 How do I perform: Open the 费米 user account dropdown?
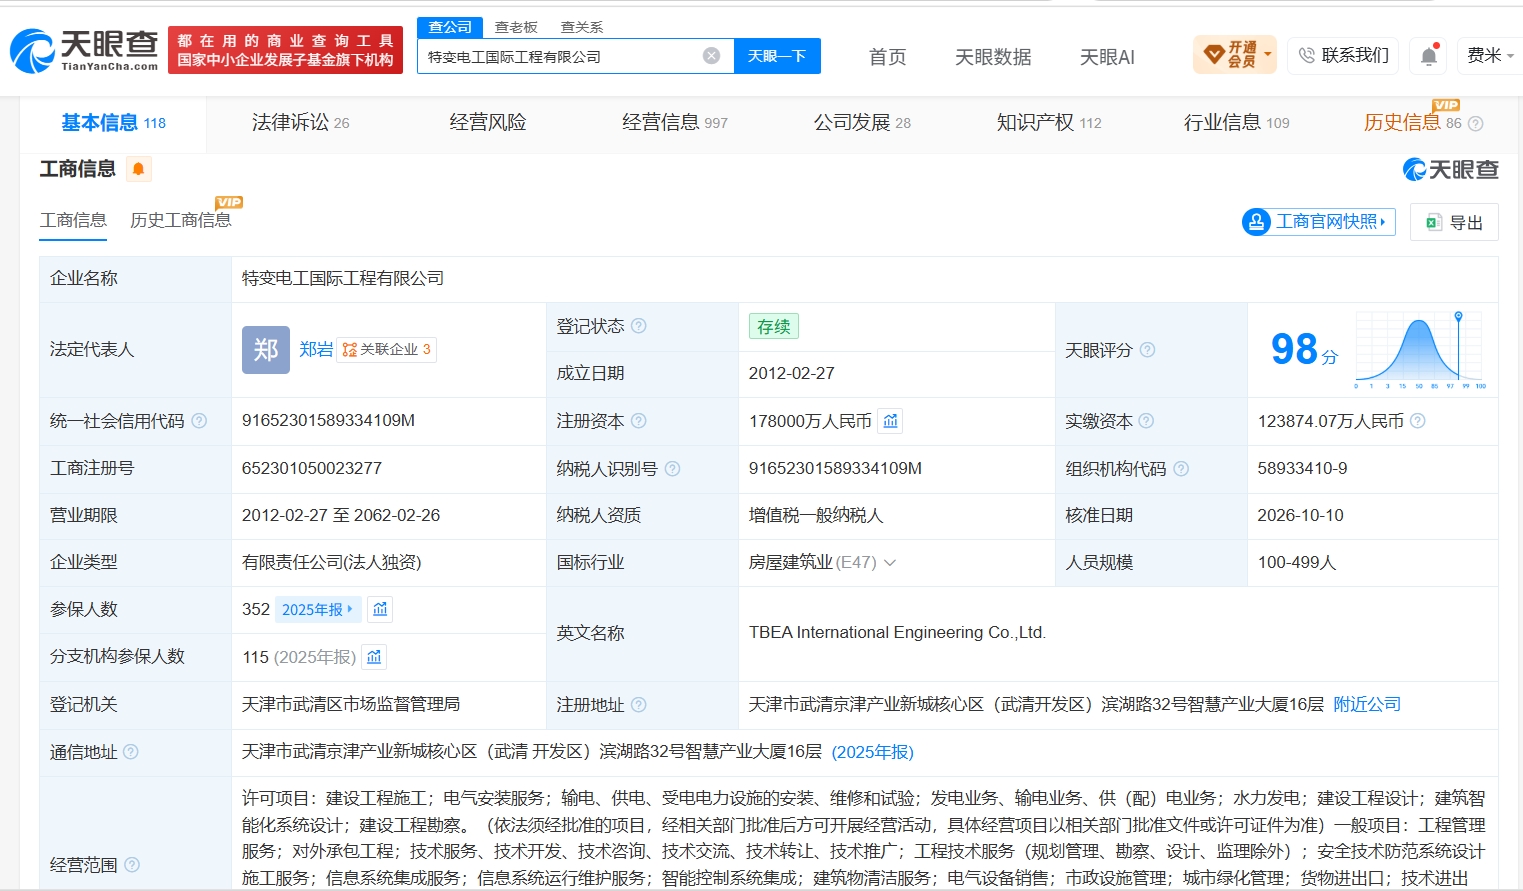[1489, 56]
